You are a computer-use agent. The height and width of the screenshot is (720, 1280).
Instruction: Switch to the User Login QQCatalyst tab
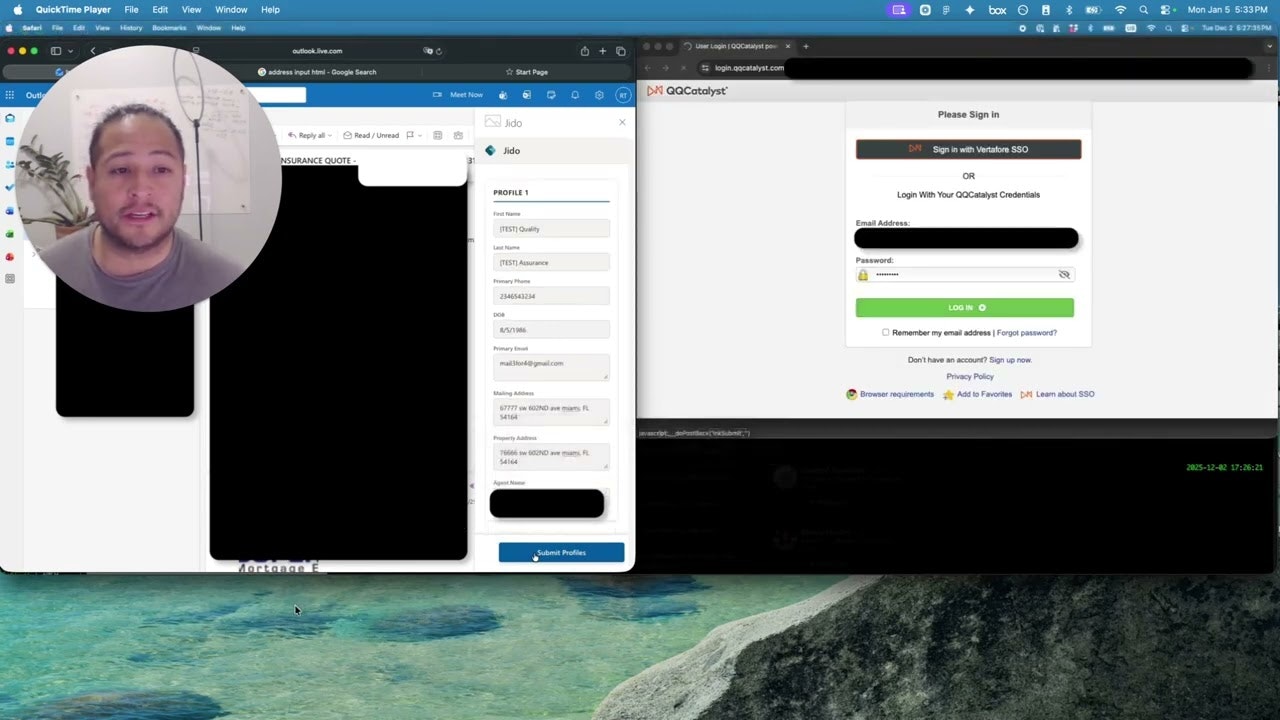click(736, 46)
